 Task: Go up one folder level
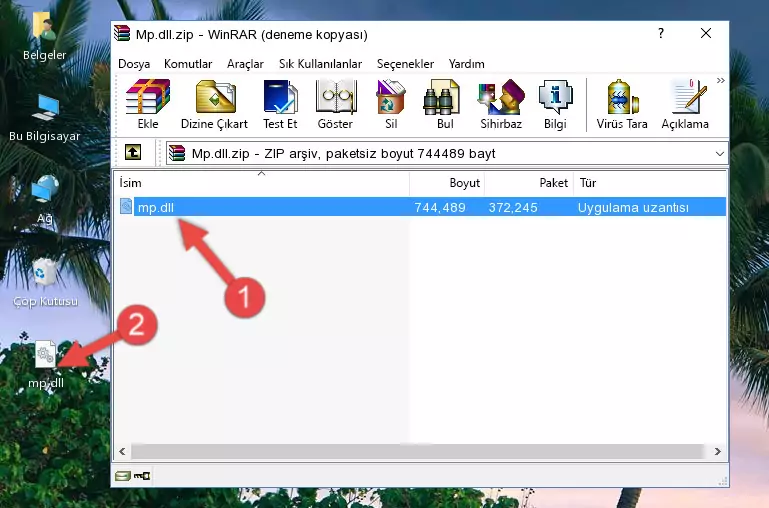pyautogui.click(x=133, y=152)
